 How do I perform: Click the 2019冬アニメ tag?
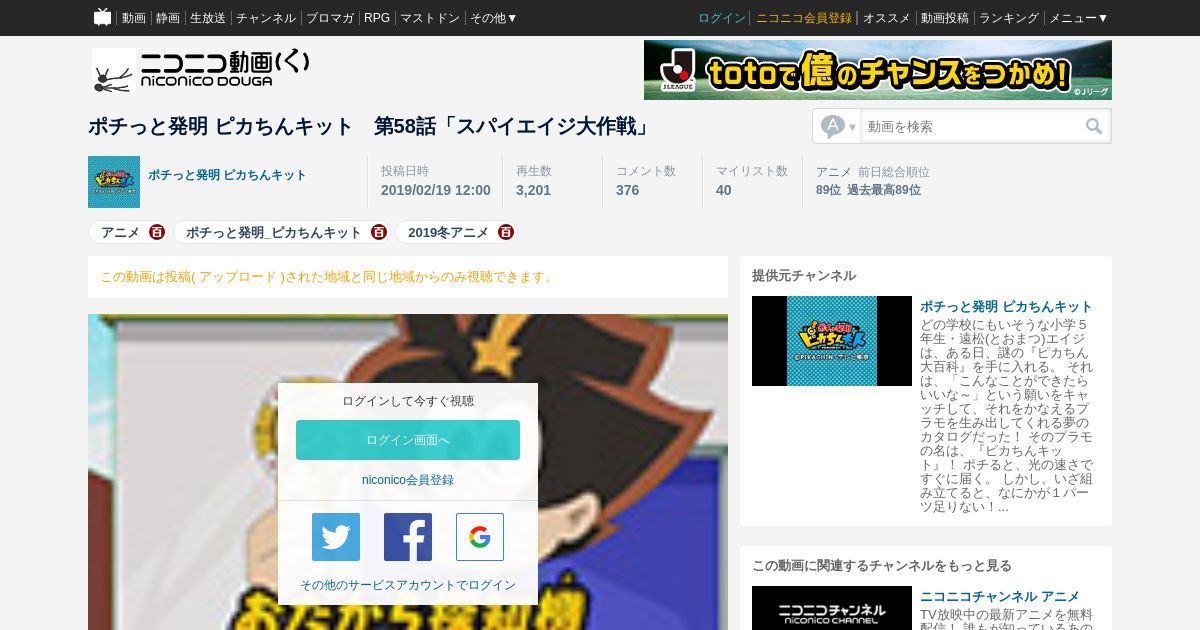tap(448, 232)
